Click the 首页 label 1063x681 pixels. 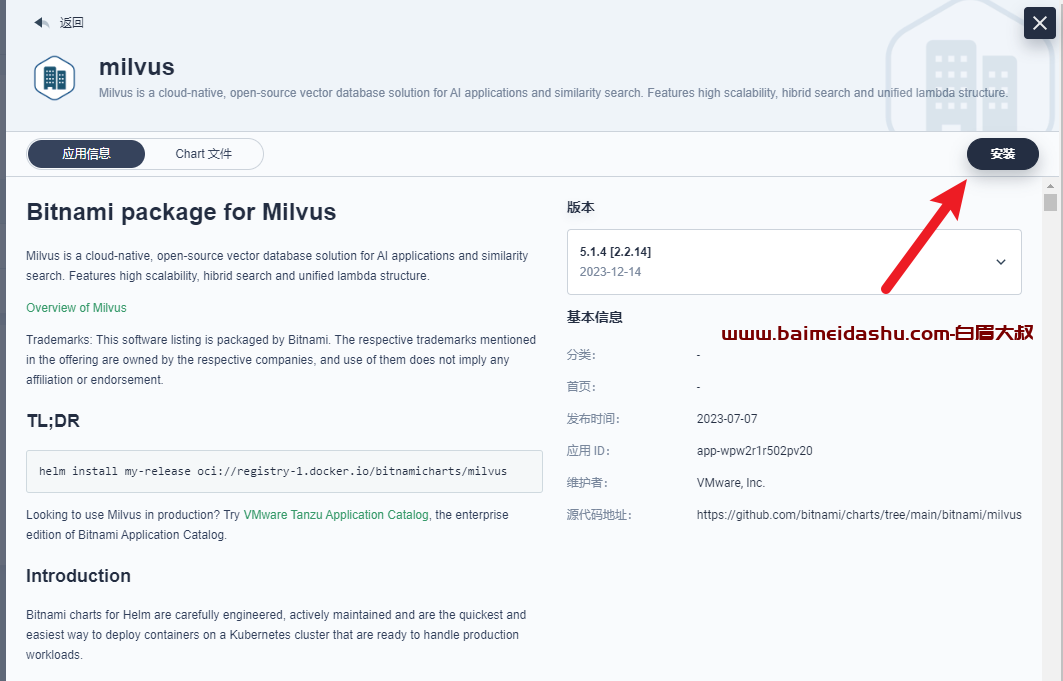tap(581, 387)
